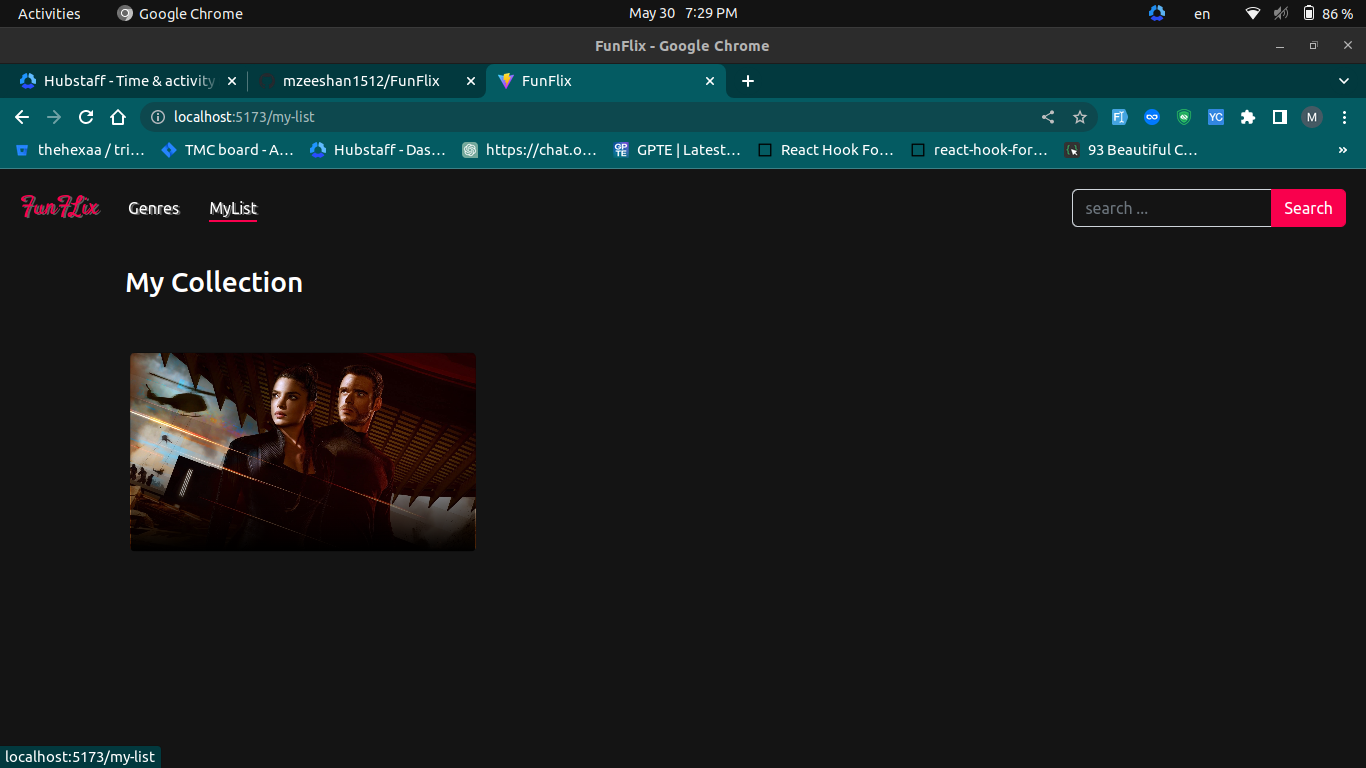1366x768 pixels.
Task: Open the Extensions puzzle icon
Action: [x=1248, y=117]
